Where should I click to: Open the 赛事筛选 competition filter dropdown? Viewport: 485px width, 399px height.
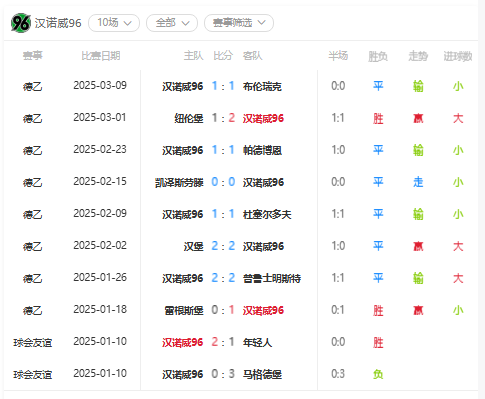[239, 23]
